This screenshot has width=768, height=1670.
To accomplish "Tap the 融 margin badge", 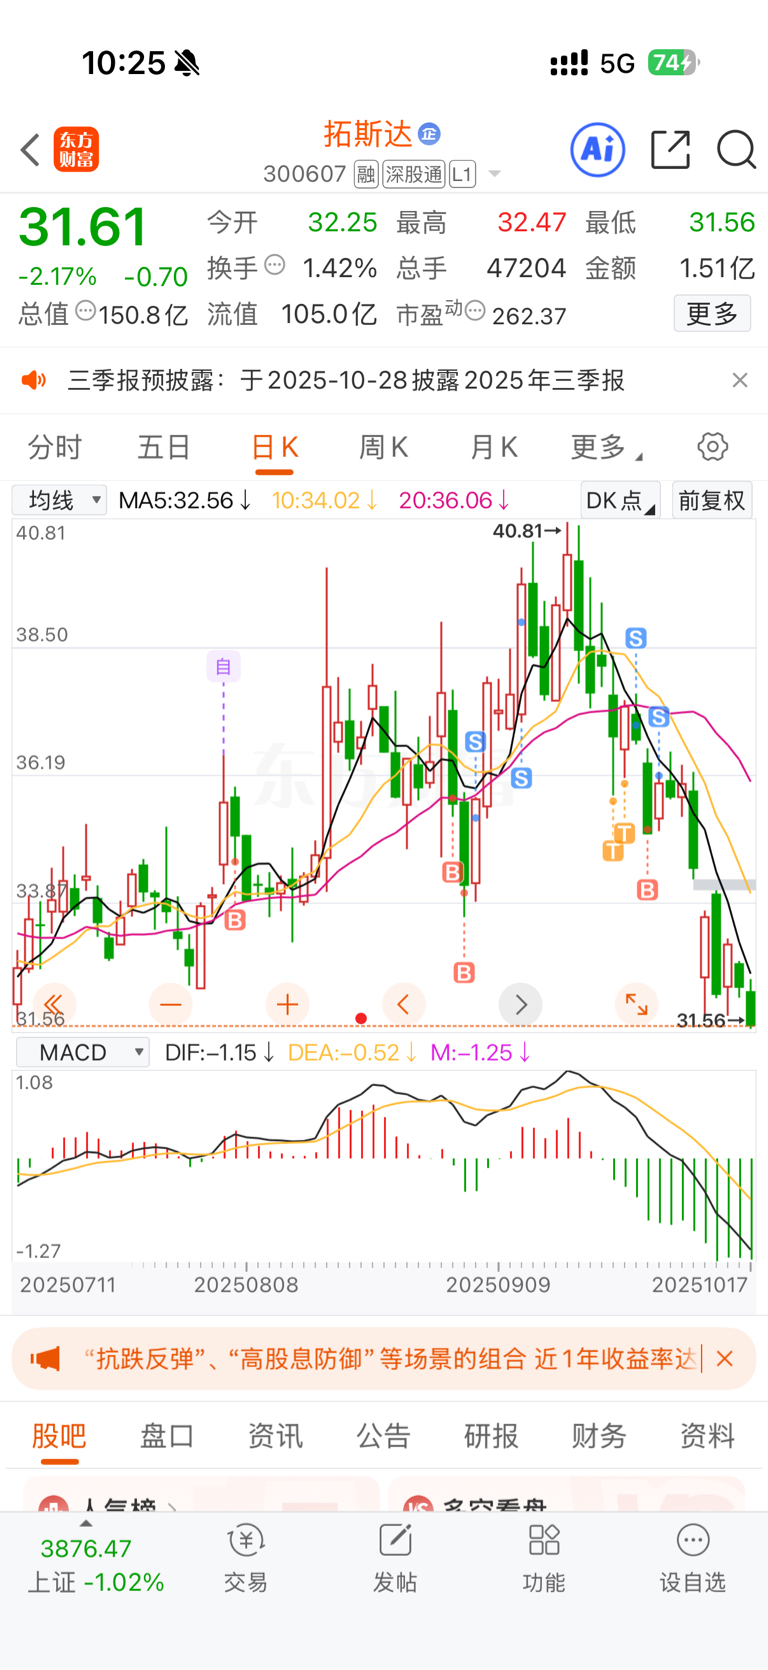I will [x=366, y=175].
